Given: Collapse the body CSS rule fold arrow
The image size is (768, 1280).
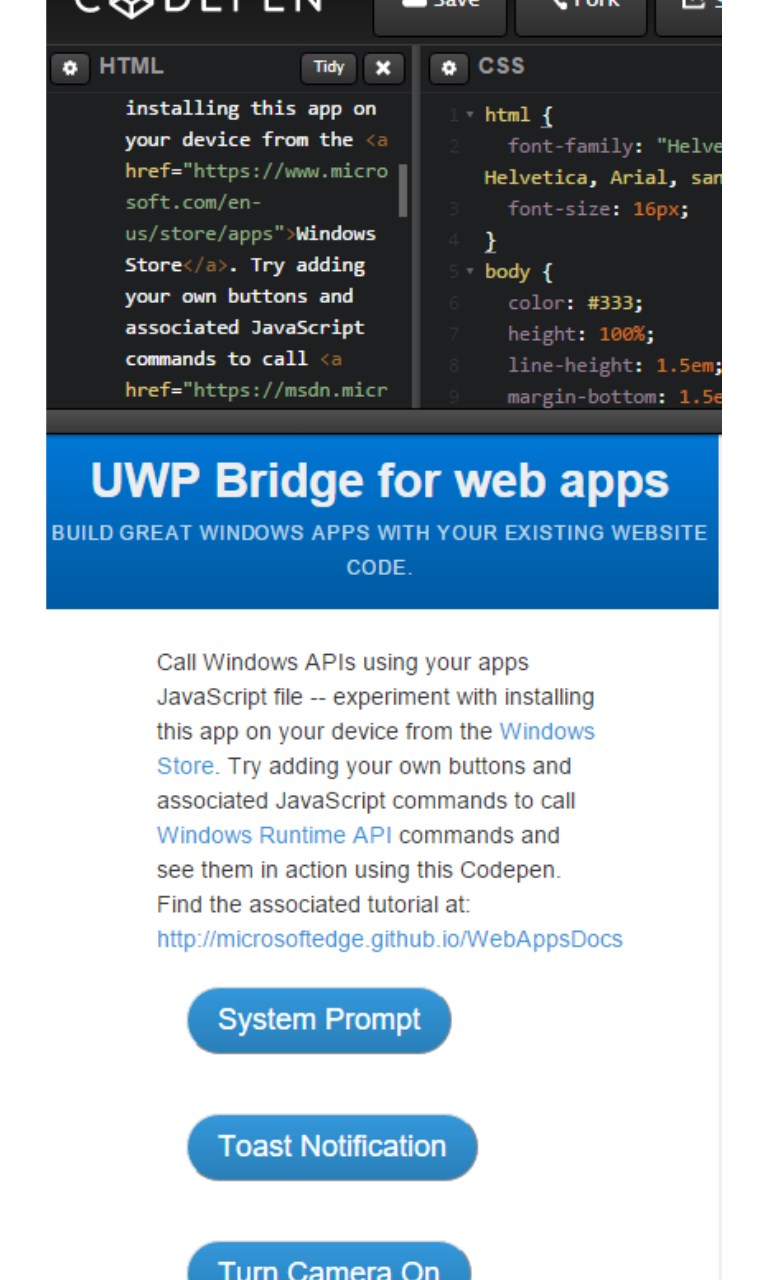Looking at the screenshot, I should [470, 272].
